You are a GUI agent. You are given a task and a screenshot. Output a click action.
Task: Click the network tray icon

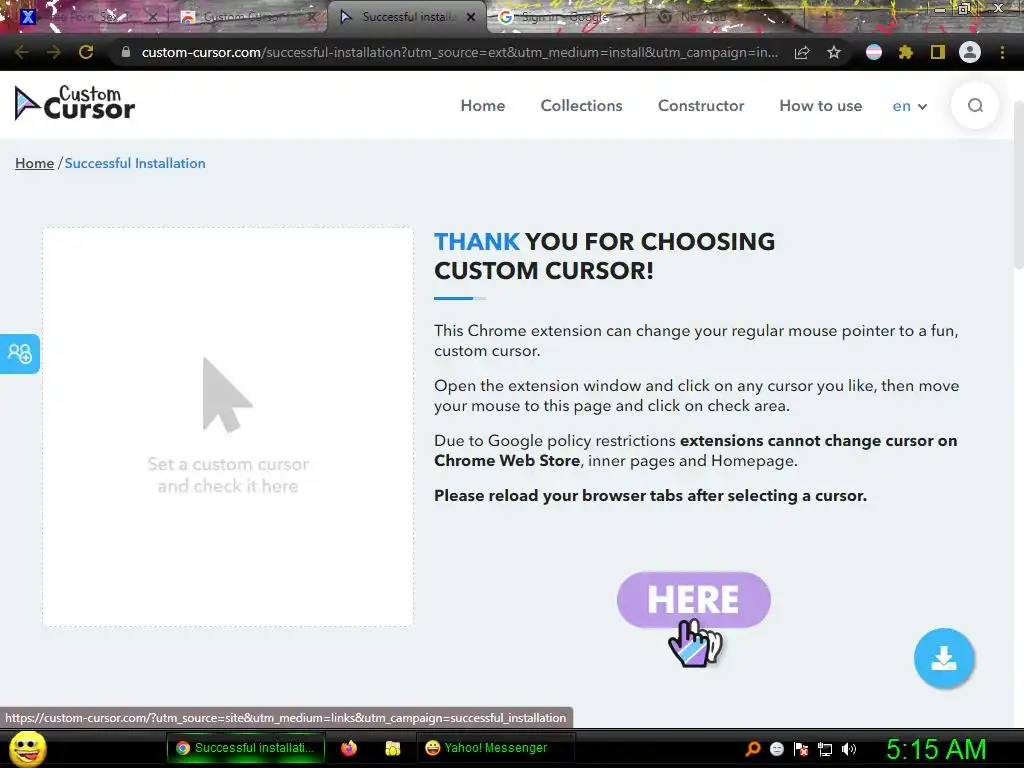[825, 749]
